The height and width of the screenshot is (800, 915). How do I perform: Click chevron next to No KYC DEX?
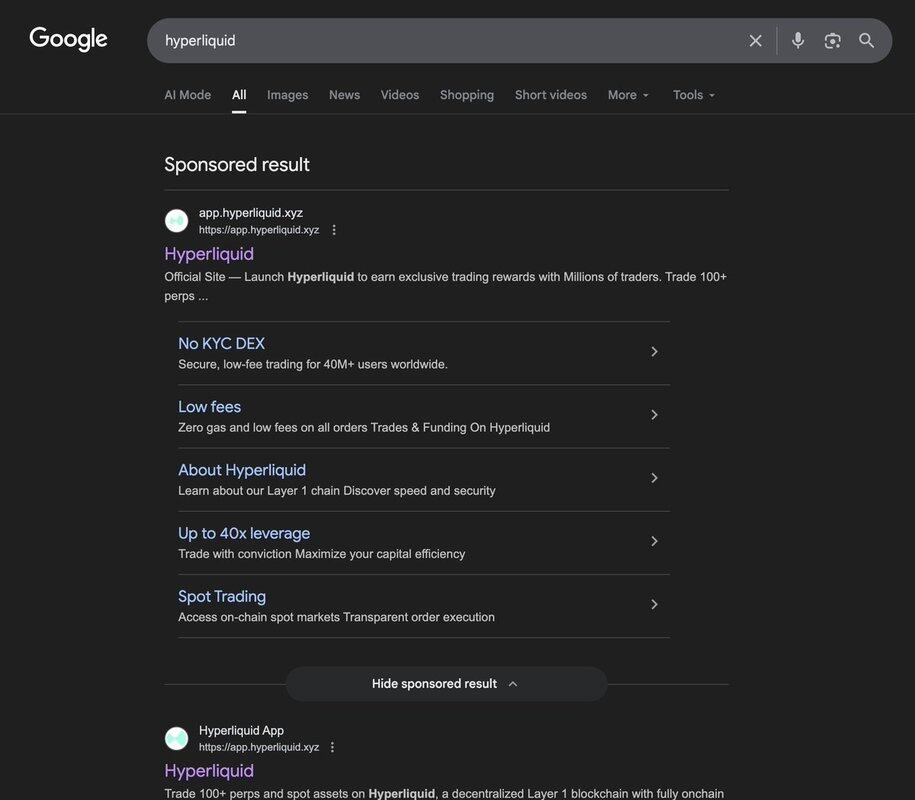pyautogui.click(x=654, y=352)
